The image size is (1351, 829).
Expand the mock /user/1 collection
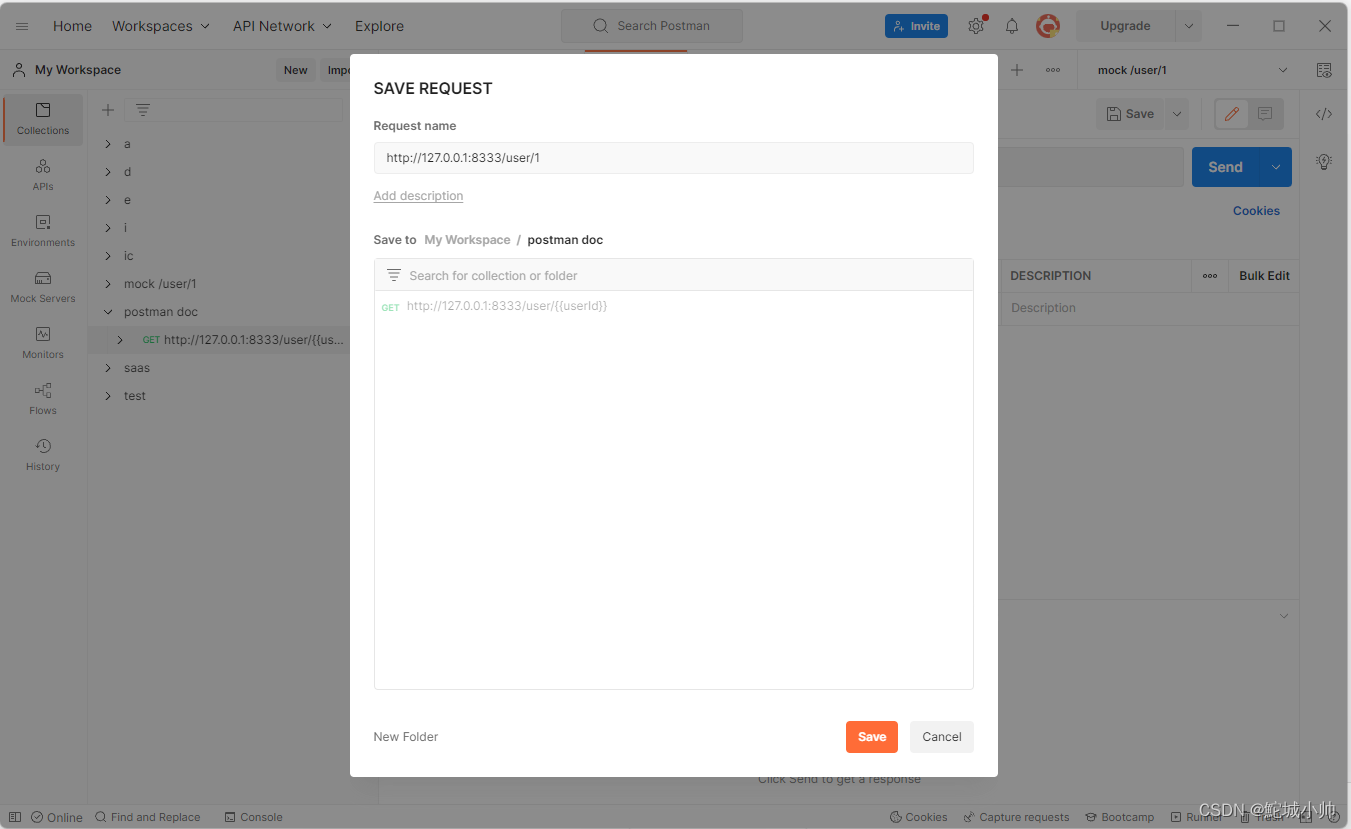point(108,284)
